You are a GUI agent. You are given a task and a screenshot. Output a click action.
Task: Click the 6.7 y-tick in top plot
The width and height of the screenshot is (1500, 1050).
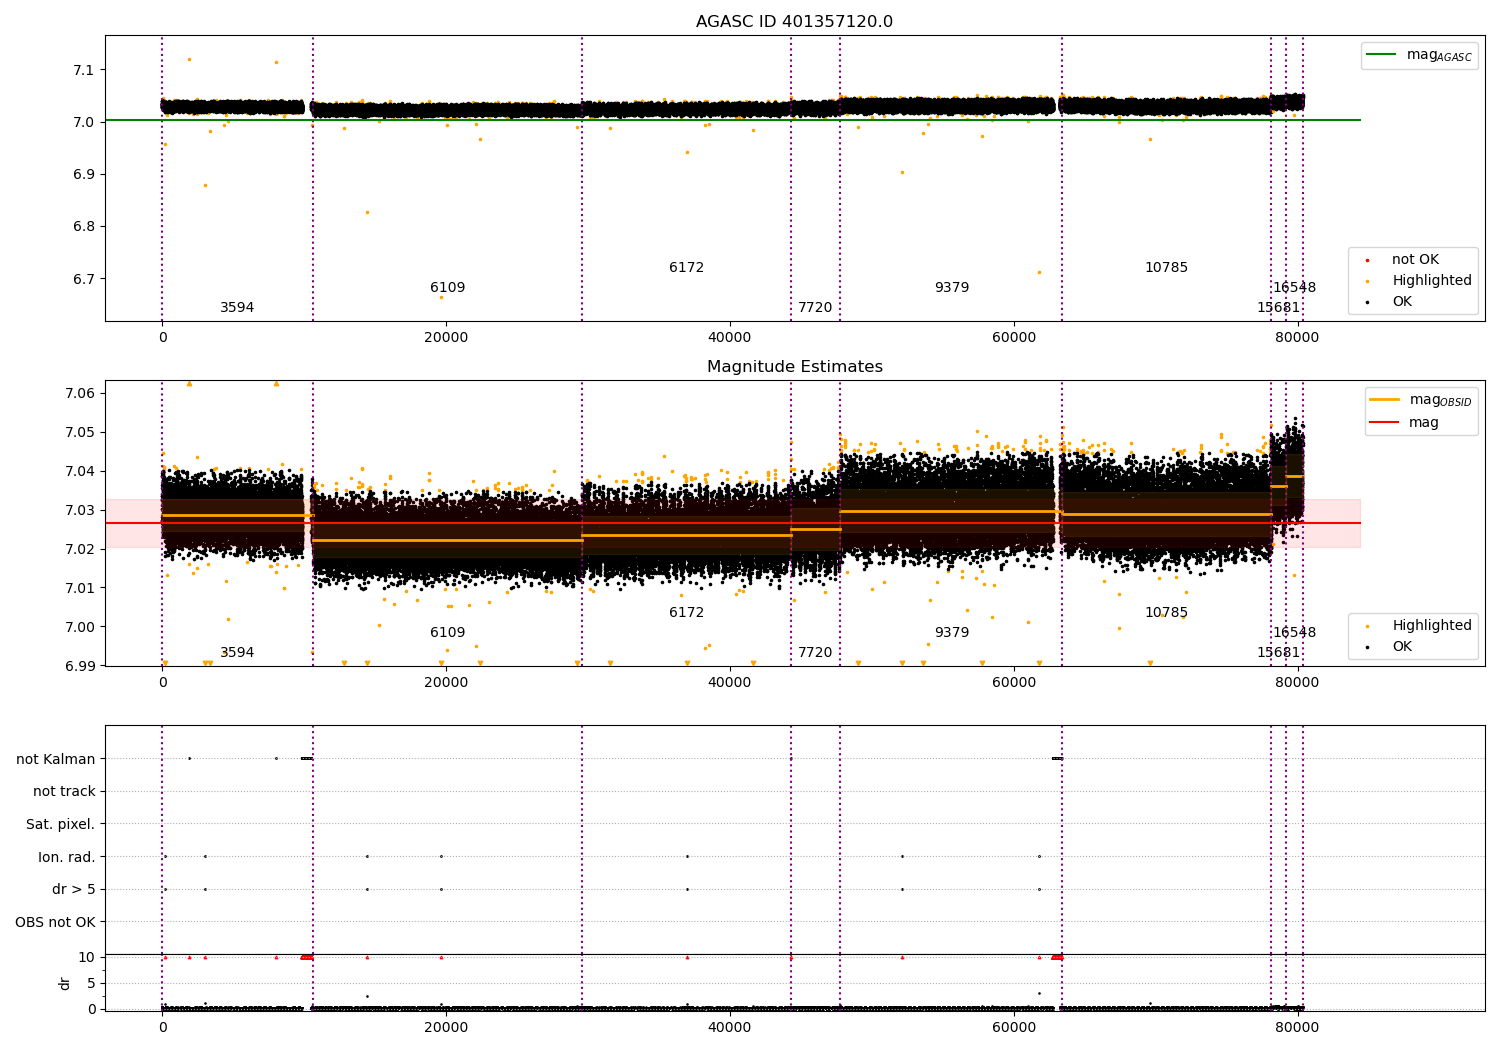click(83, 279)
